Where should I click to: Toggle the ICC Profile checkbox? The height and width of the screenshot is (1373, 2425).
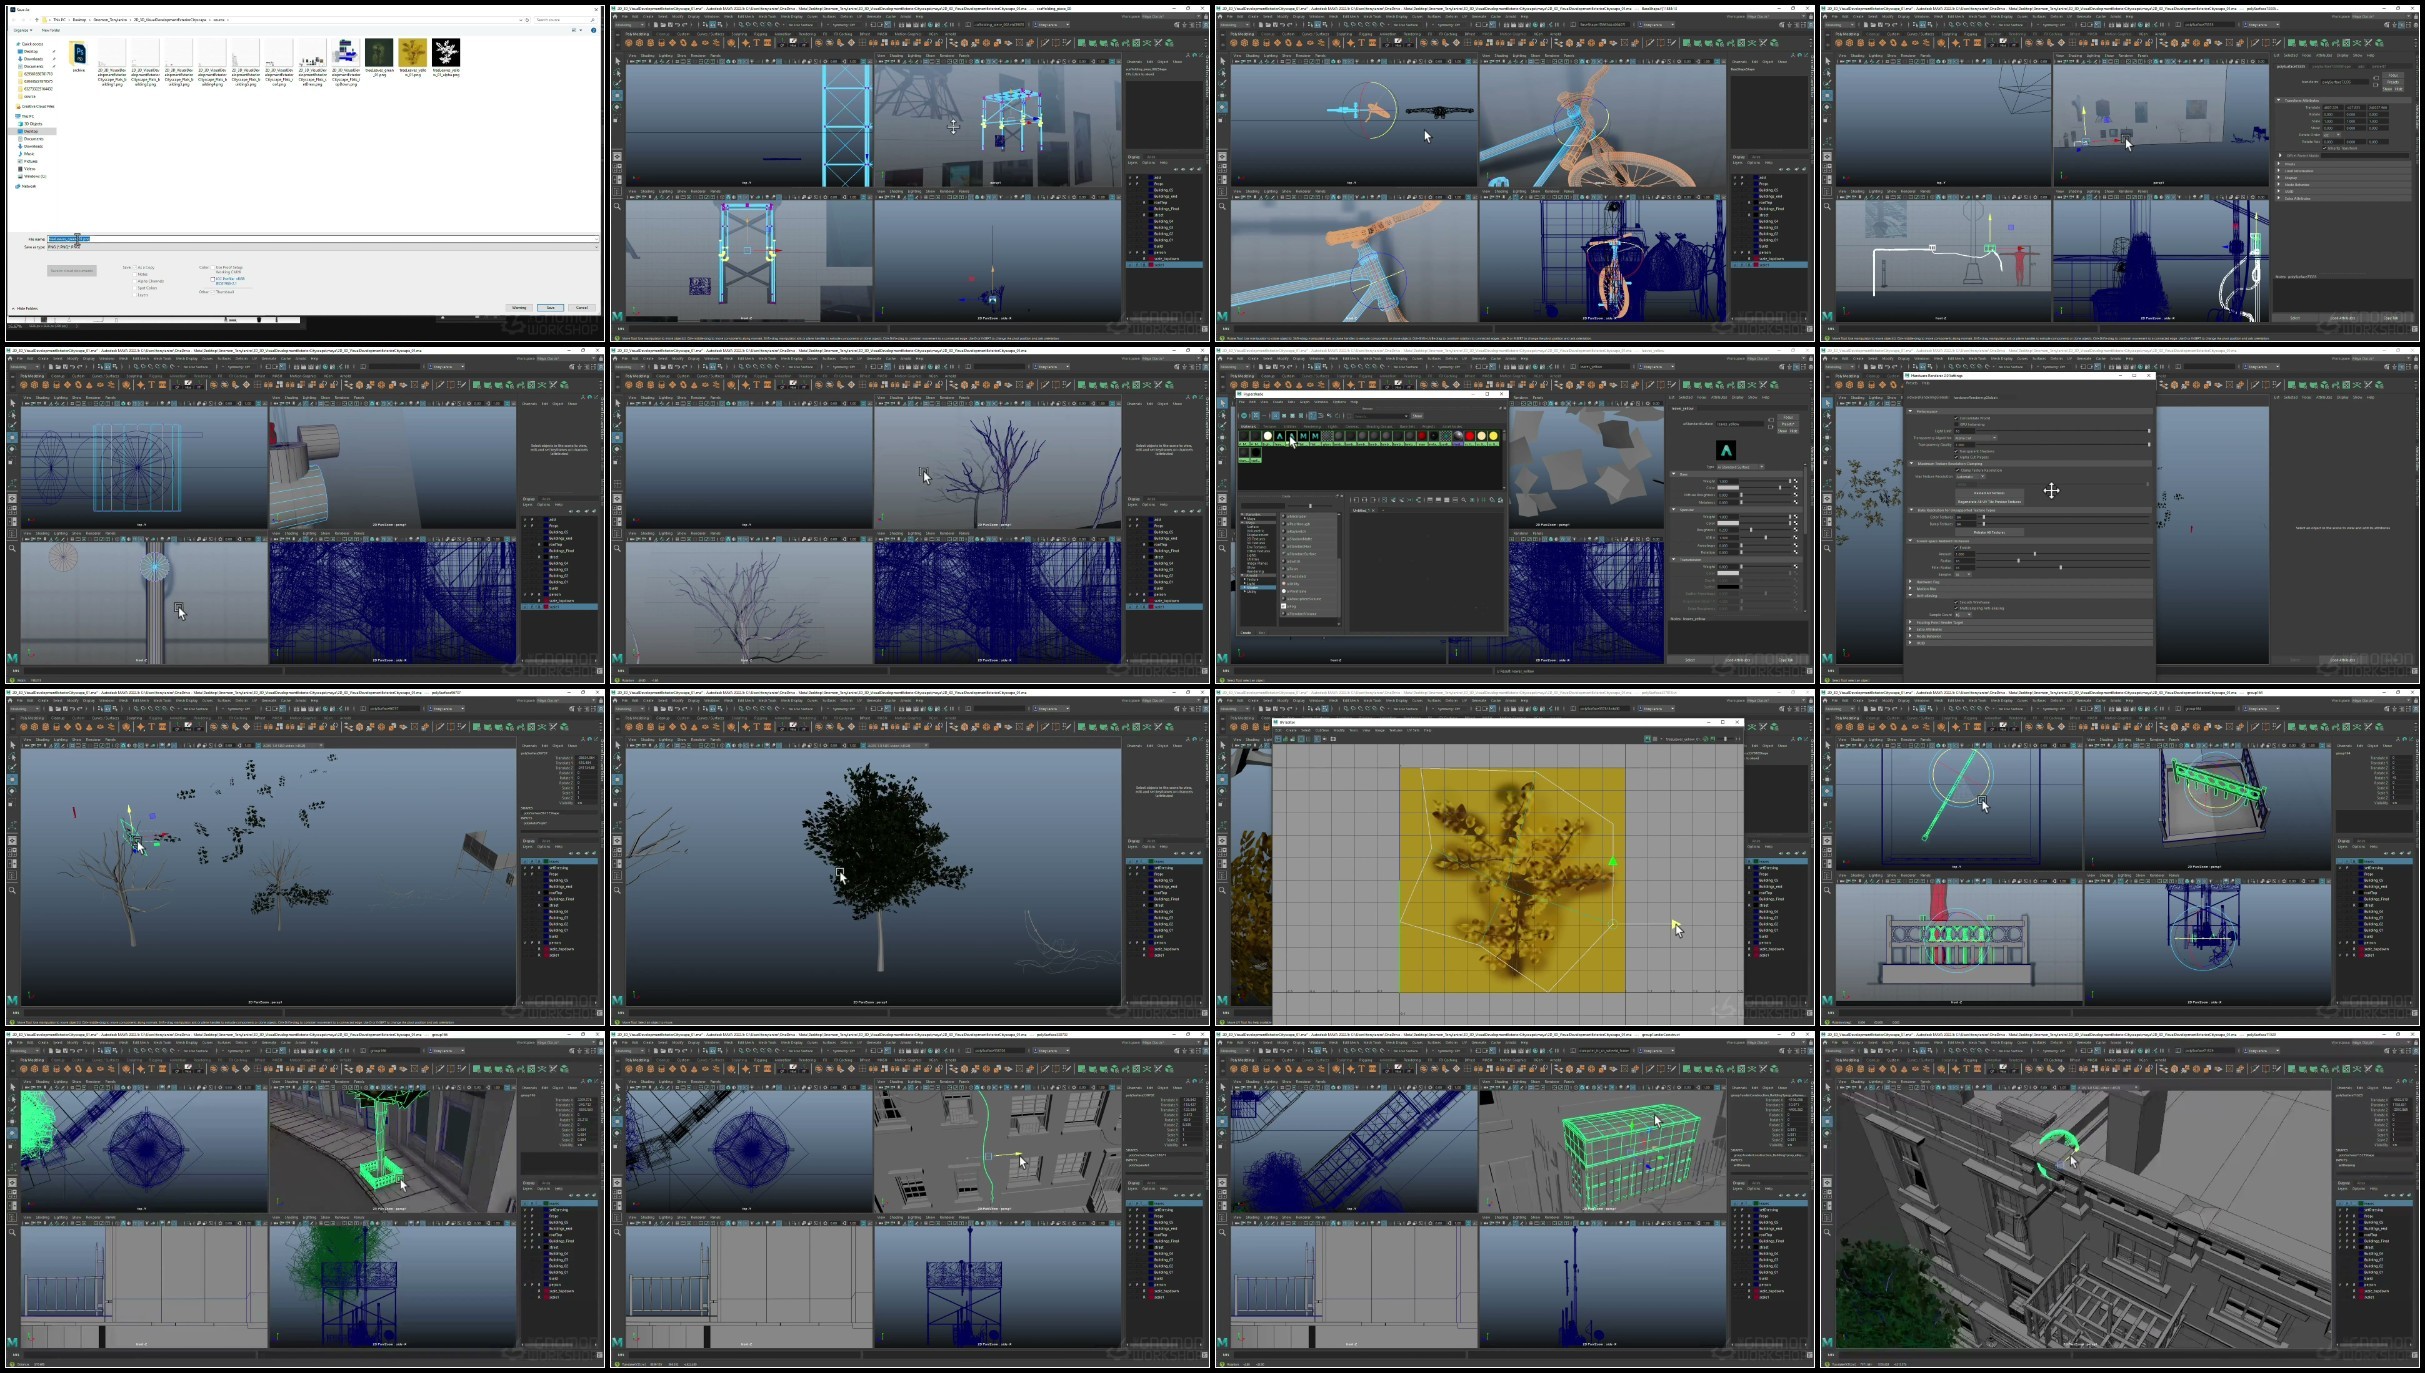point(213,278)
